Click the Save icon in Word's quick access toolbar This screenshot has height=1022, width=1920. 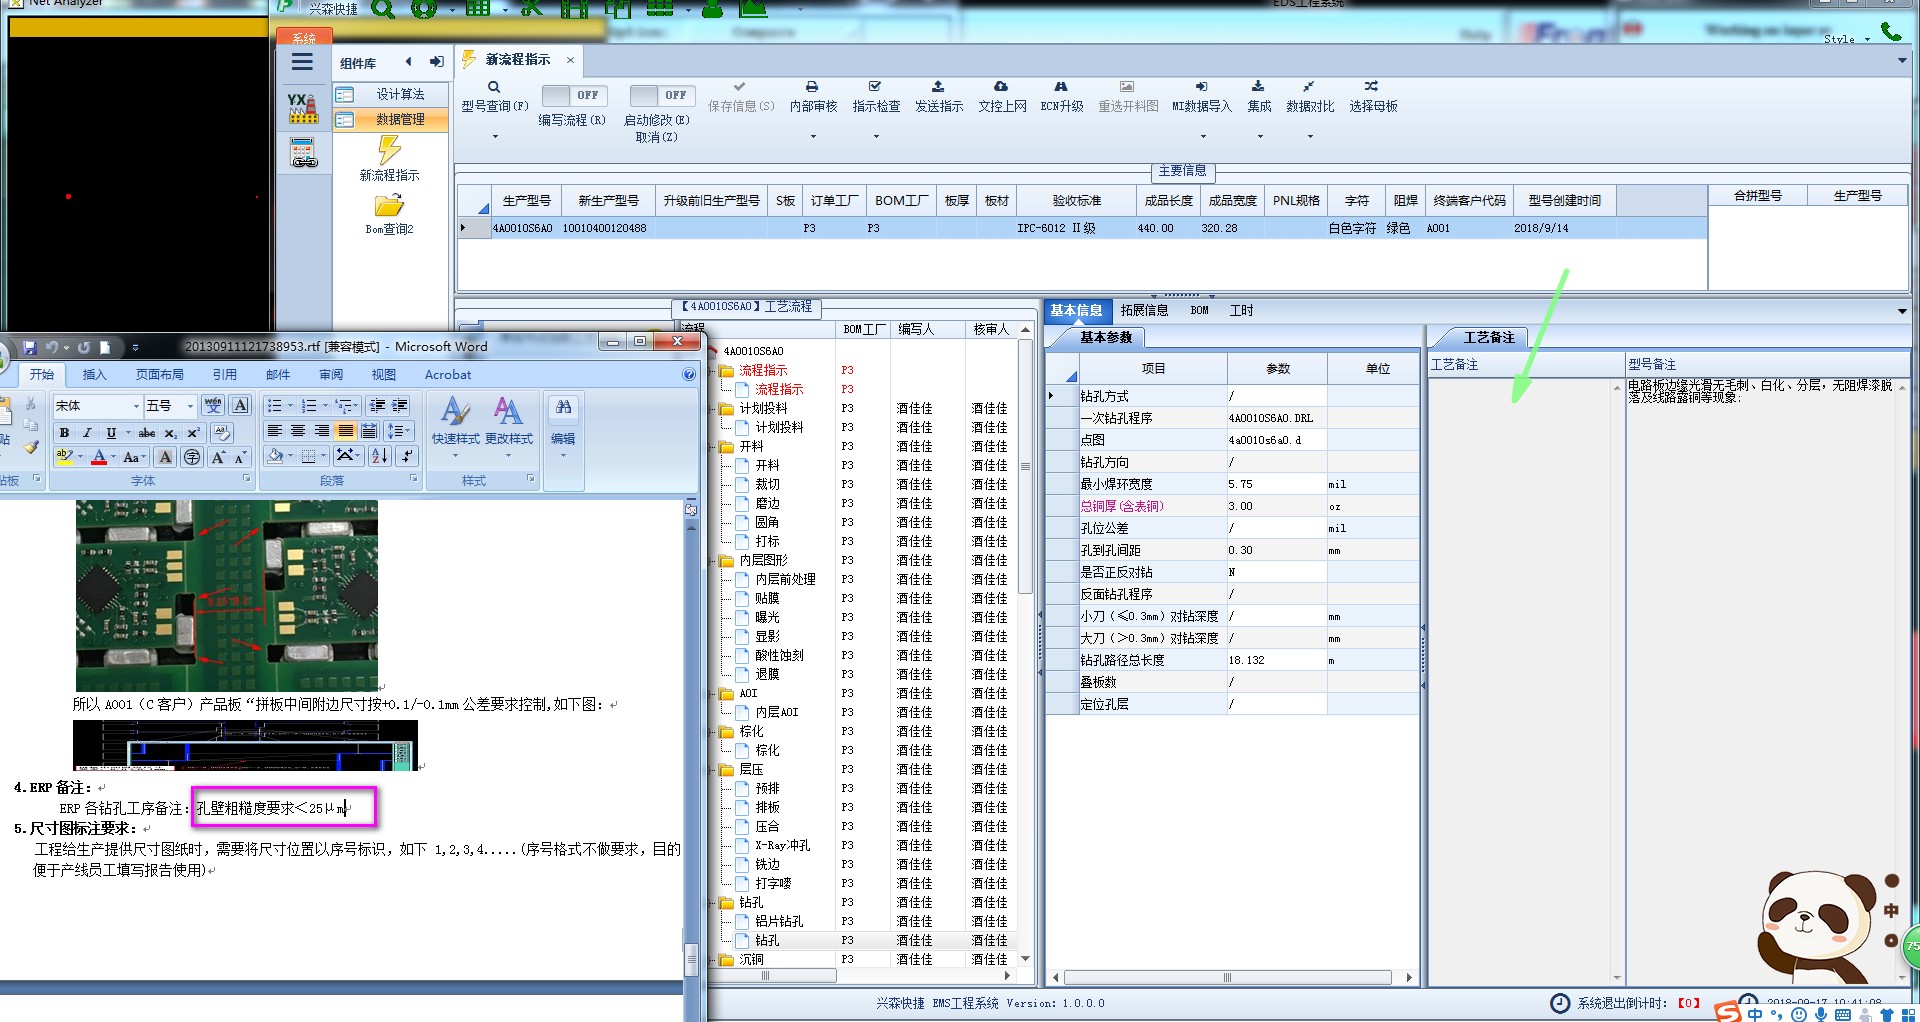click(30, 348)
